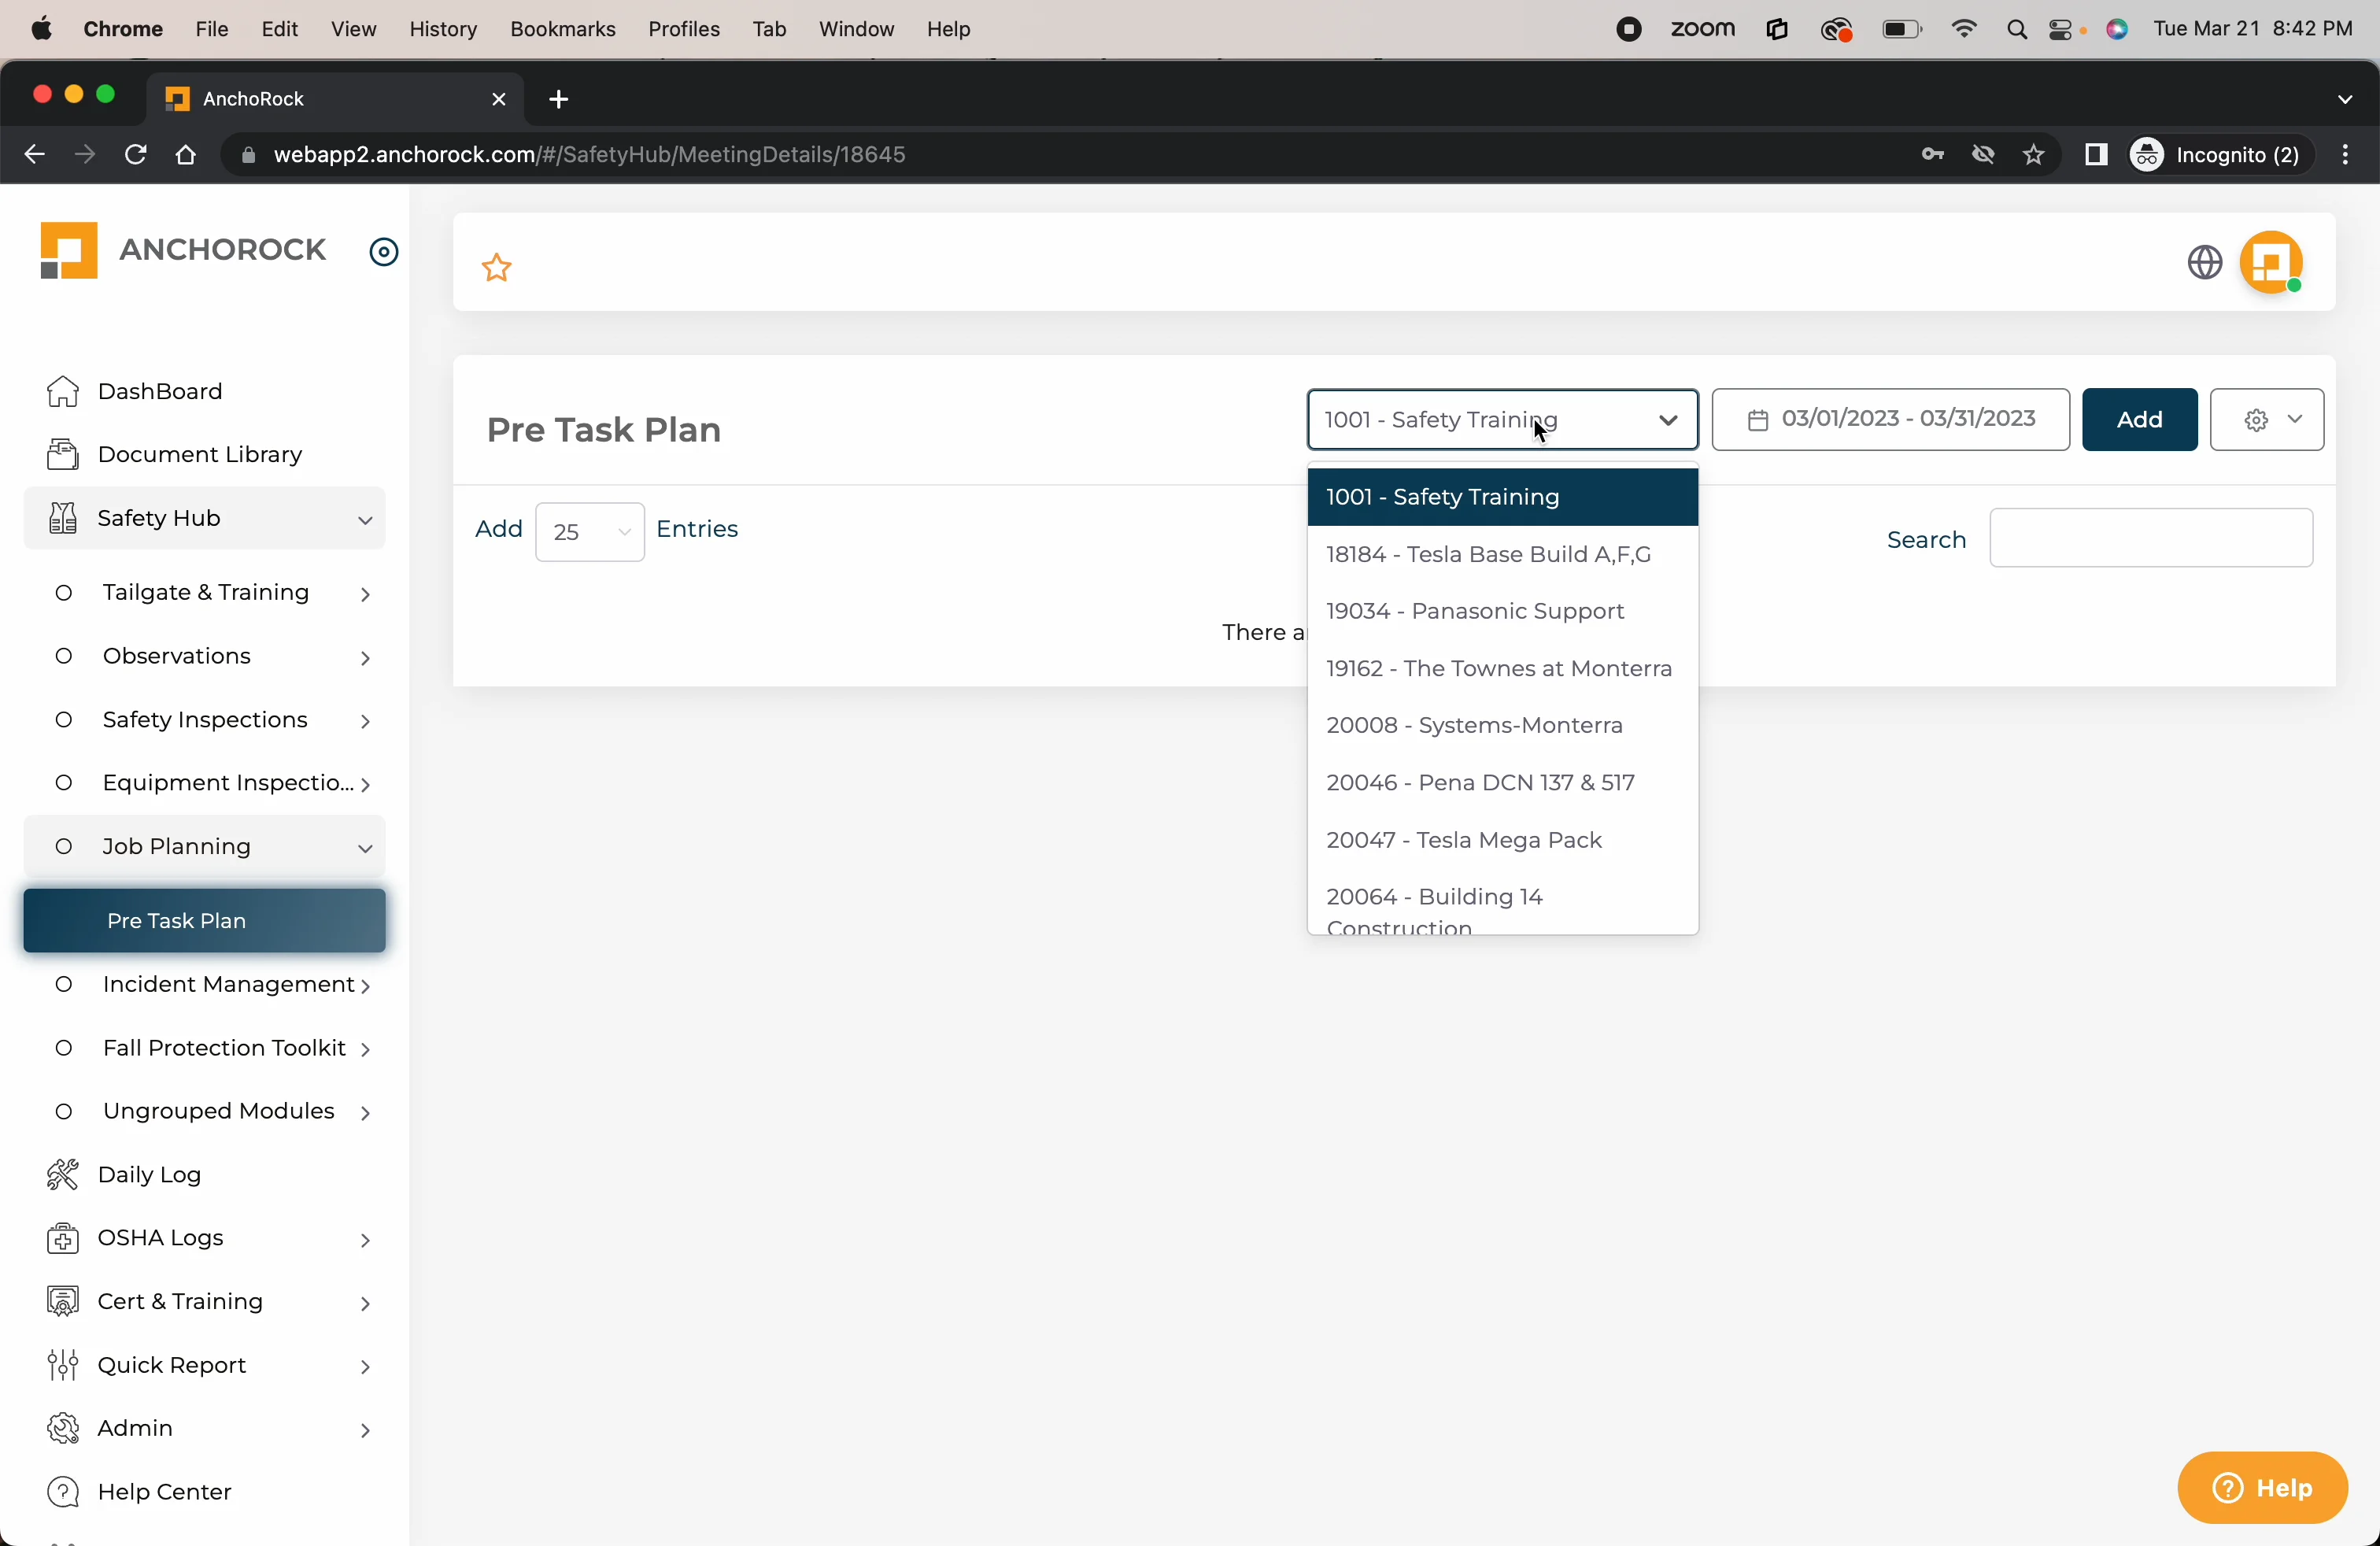Open the History menu
This screenshot has height=1546, width=2380.
(x=443, y=29)
